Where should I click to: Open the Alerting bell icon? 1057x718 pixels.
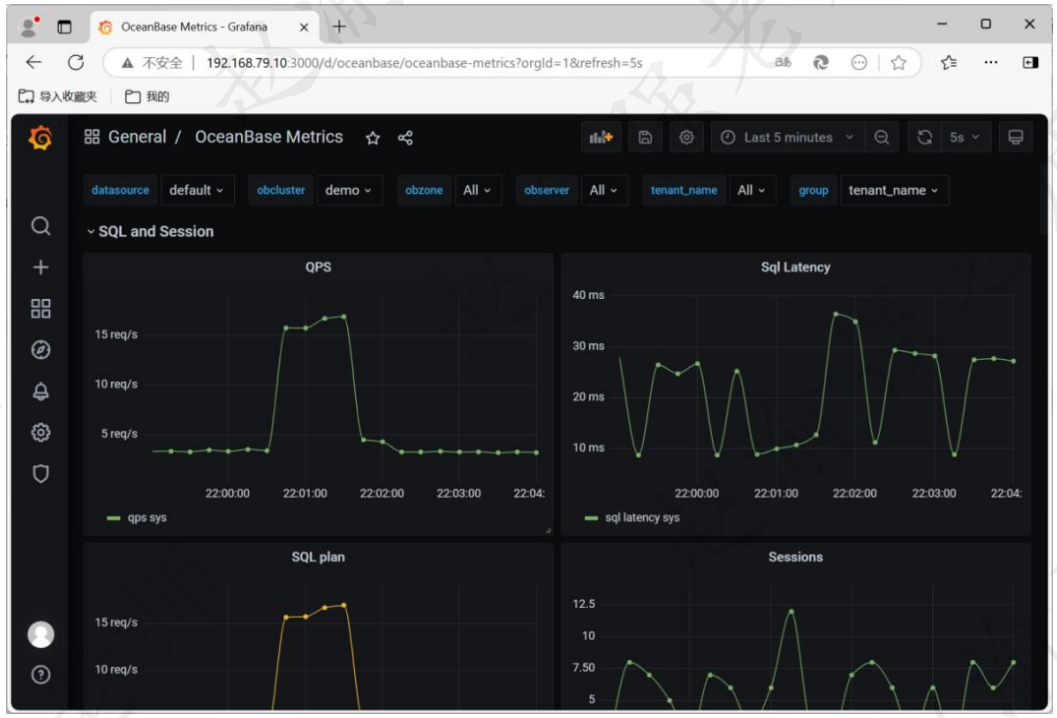(40, 391)
